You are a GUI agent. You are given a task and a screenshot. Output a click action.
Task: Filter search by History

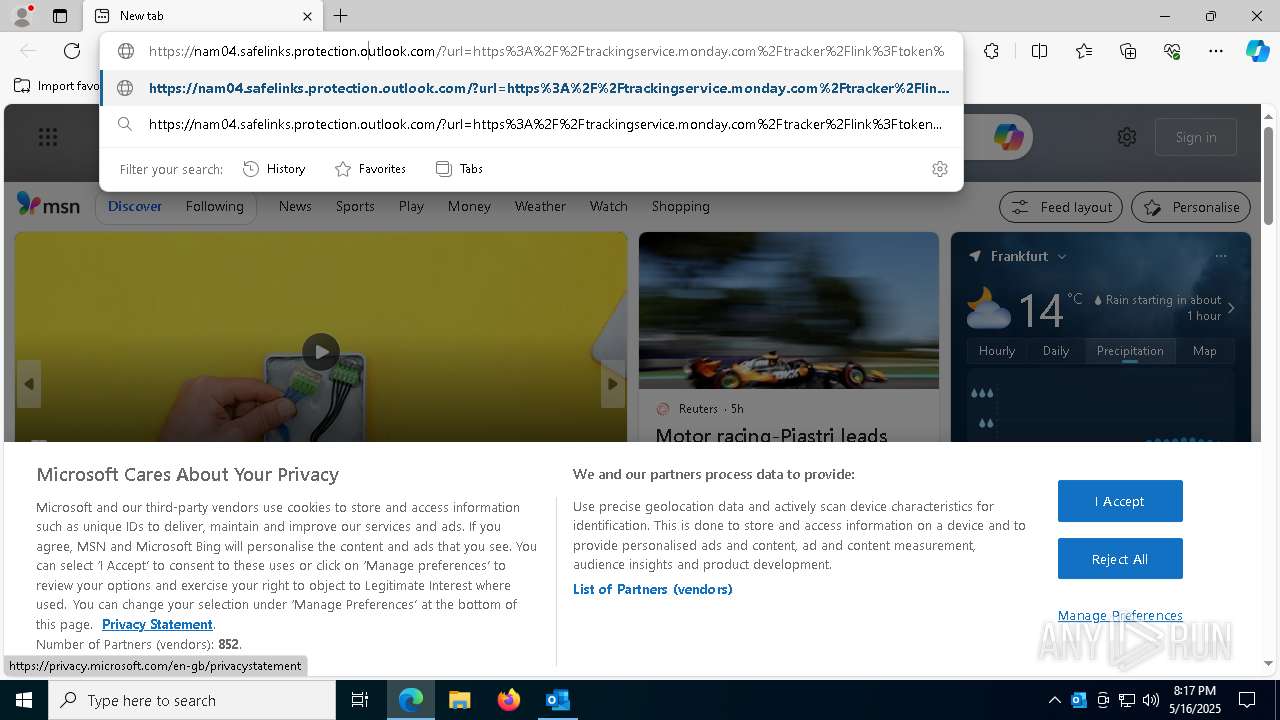pos(274,169)
